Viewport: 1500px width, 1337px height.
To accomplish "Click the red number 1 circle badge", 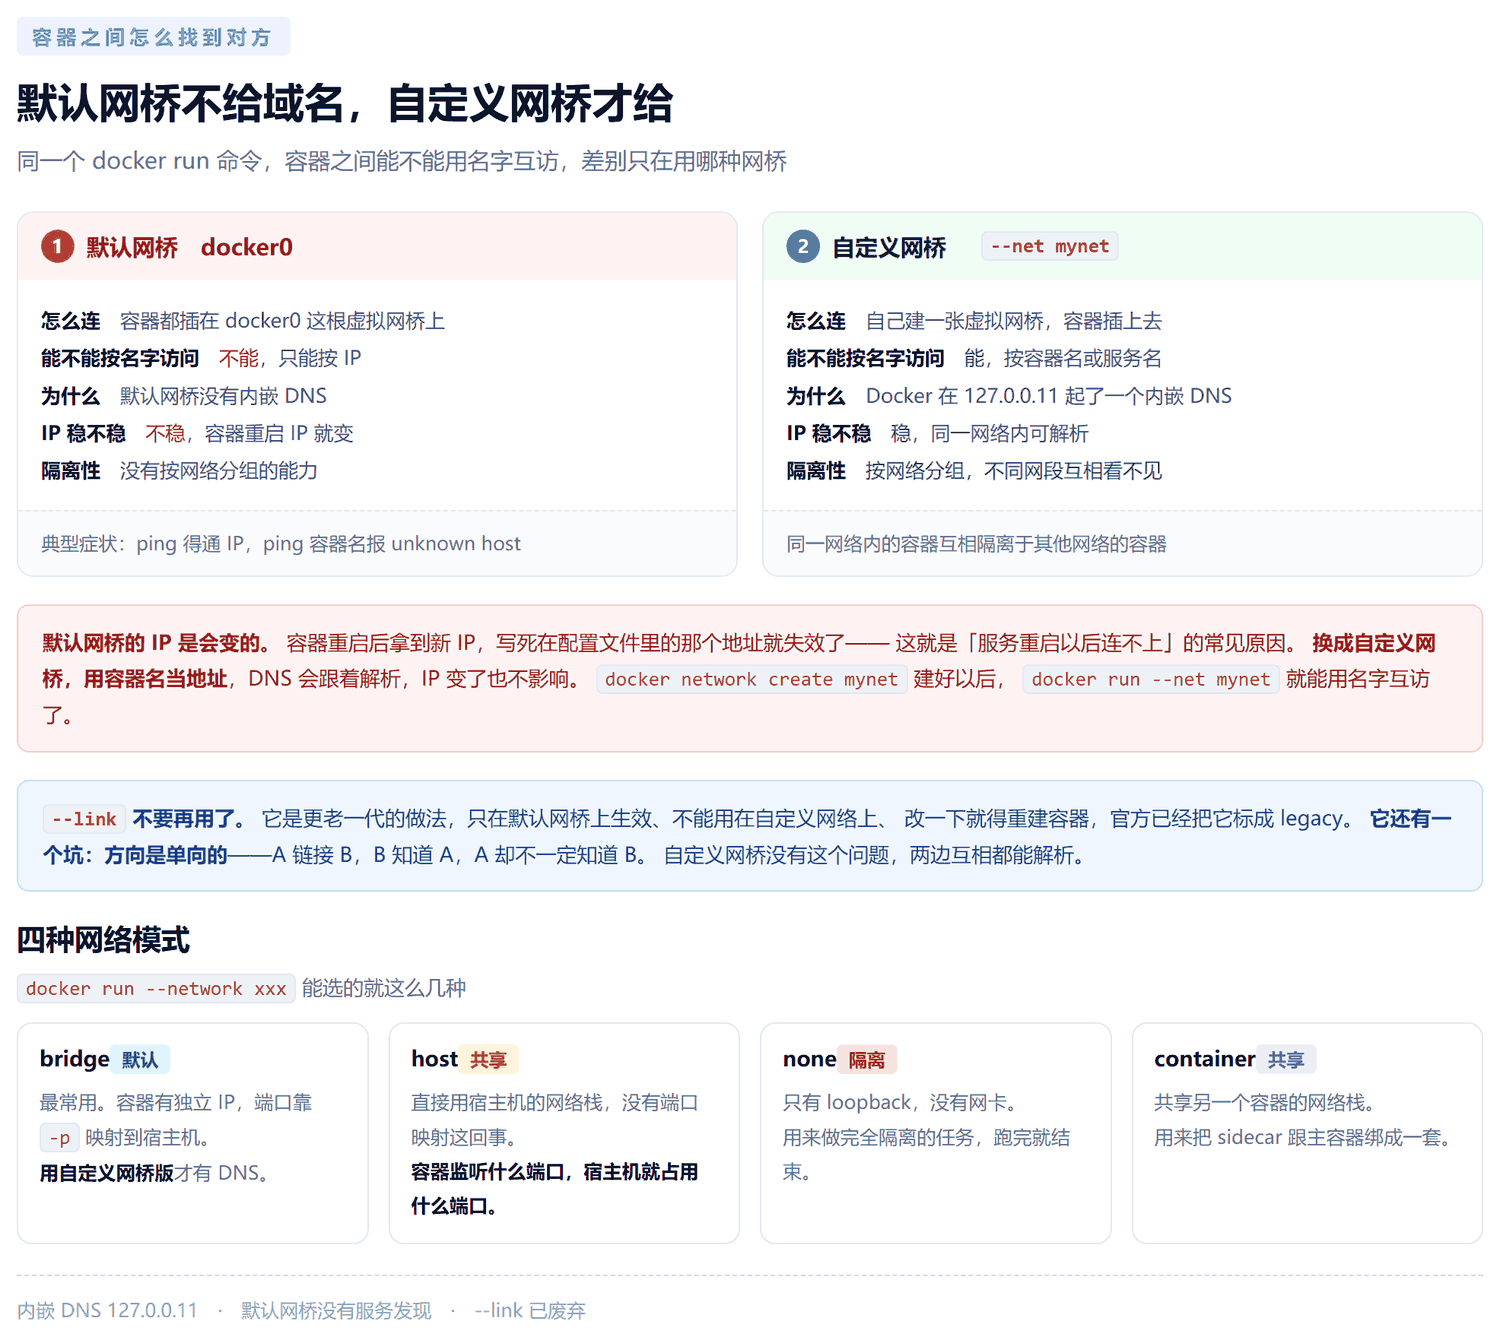I will click(58, 246).
